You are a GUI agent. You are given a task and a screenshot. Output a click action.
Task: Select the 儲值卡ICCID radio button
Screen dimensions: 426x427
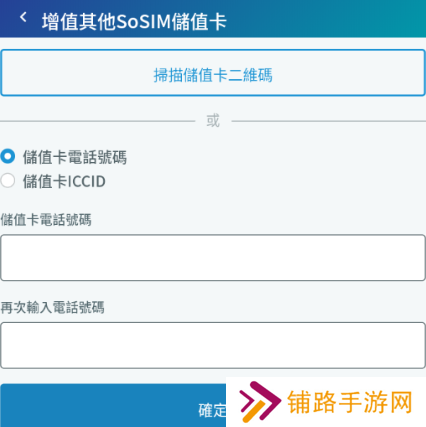pyautogui.click(x=8, y=181)
